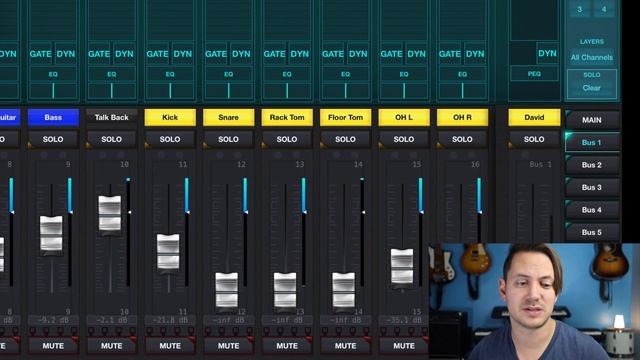The image size is (640, 360).
Task: Mute the OH L channel
Action: [404, 346]
